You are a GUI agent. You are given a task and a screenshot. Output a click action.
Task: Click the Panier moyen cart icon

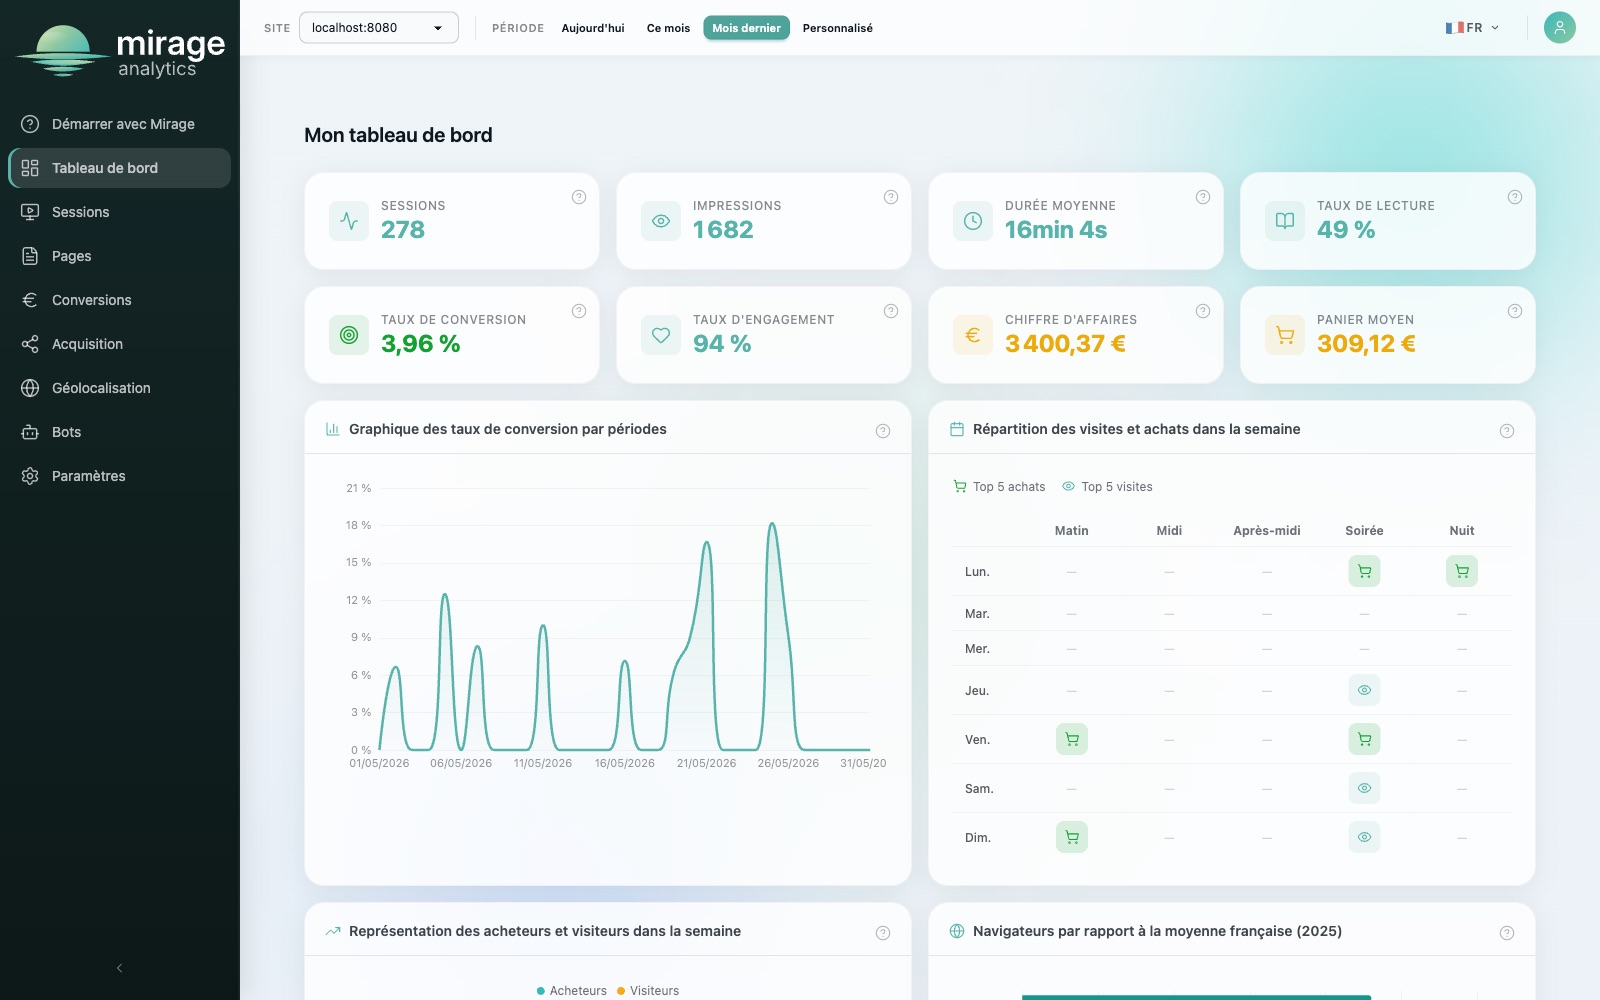pyautogui.click(x=1285, y=335)
